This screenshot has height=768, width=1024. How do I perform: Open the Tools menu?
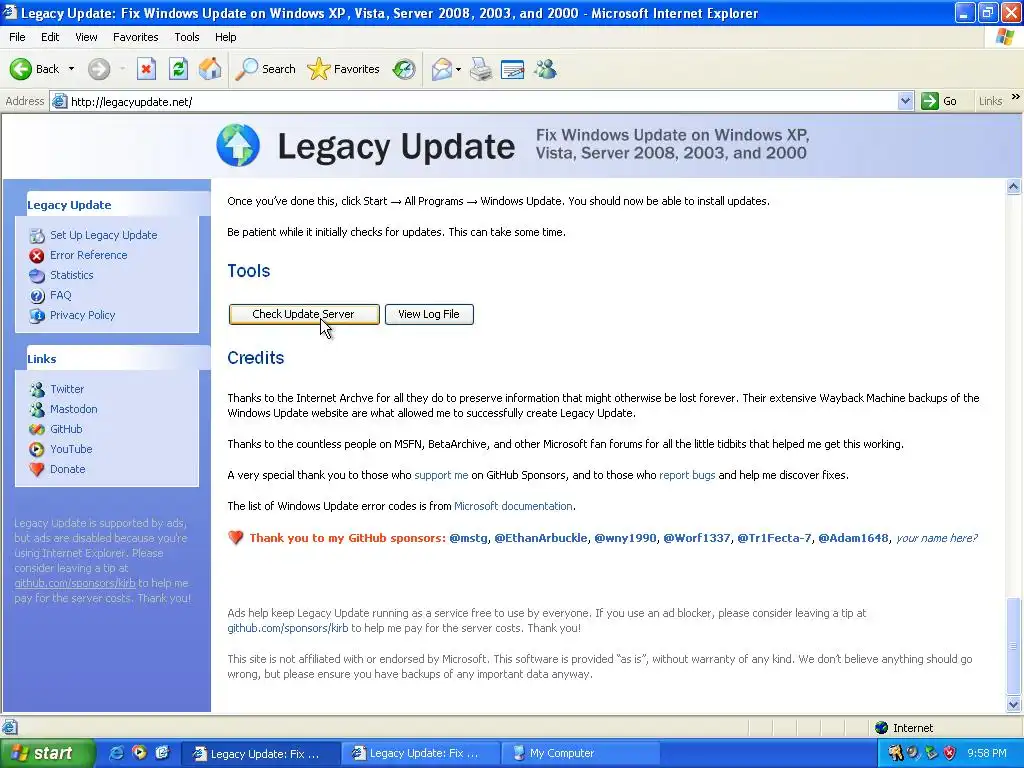pos(187,37)
